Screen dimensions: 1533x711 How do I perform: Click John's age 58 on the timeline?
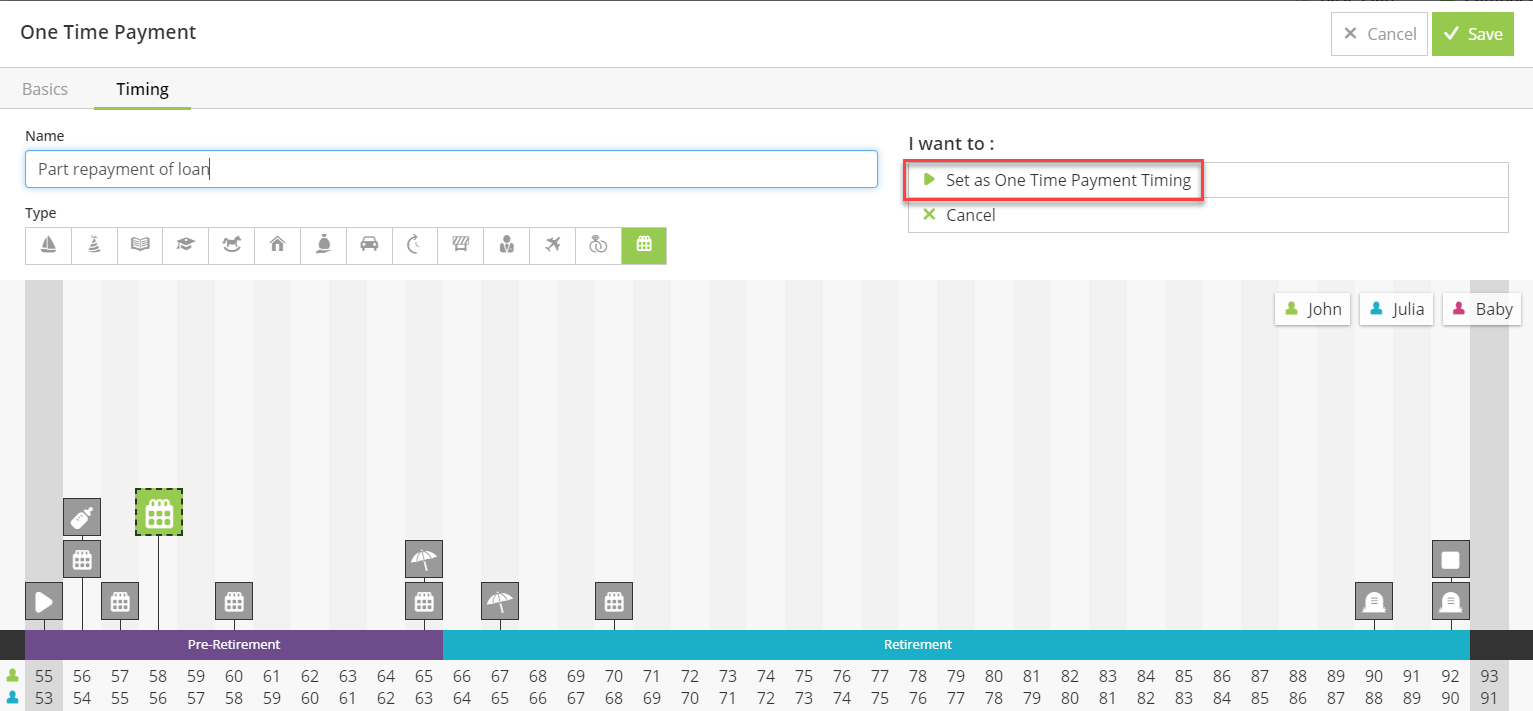point(158,676)
